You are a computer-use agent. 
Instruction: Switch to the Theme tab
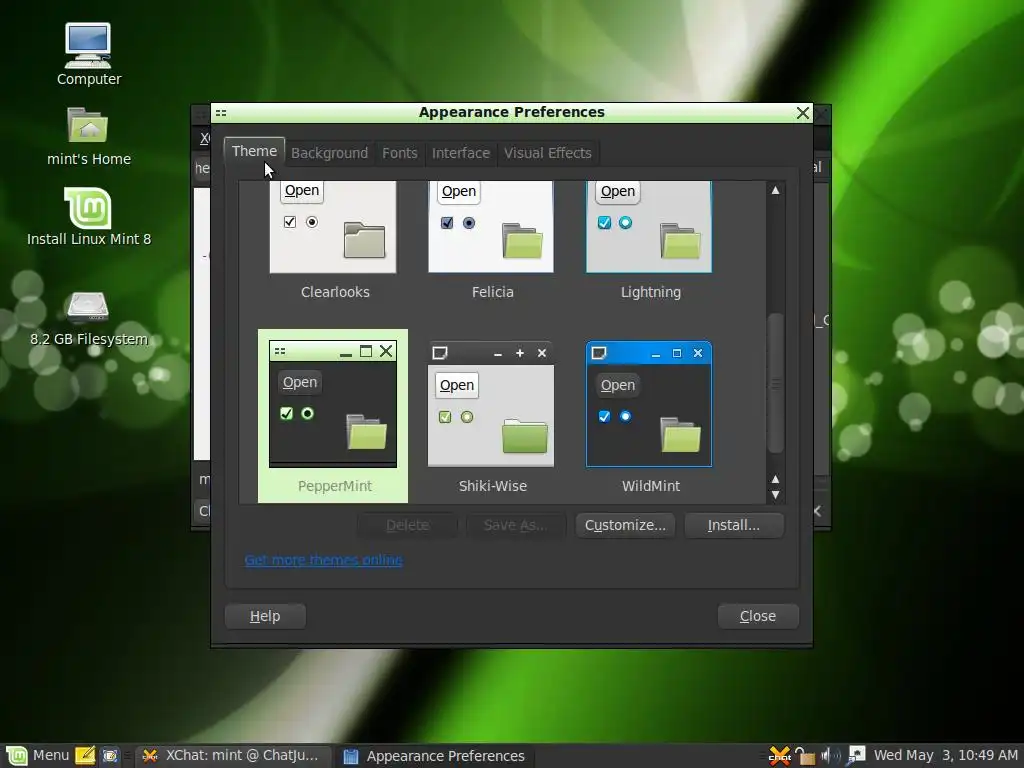click(254, 152)
